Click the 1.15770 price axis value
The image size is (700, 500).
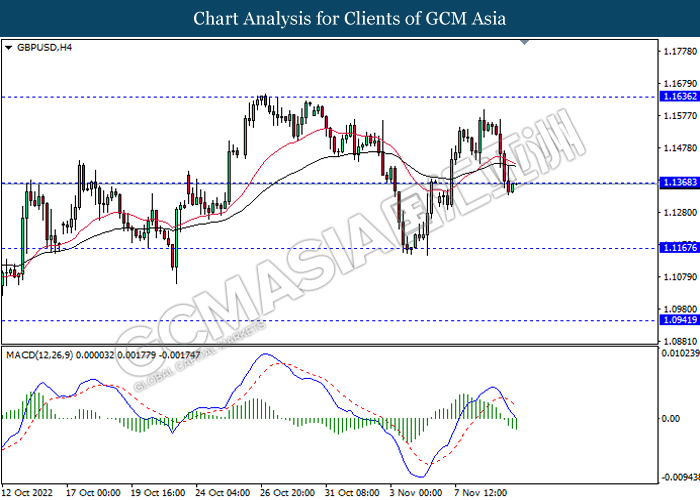pos(680,116)
